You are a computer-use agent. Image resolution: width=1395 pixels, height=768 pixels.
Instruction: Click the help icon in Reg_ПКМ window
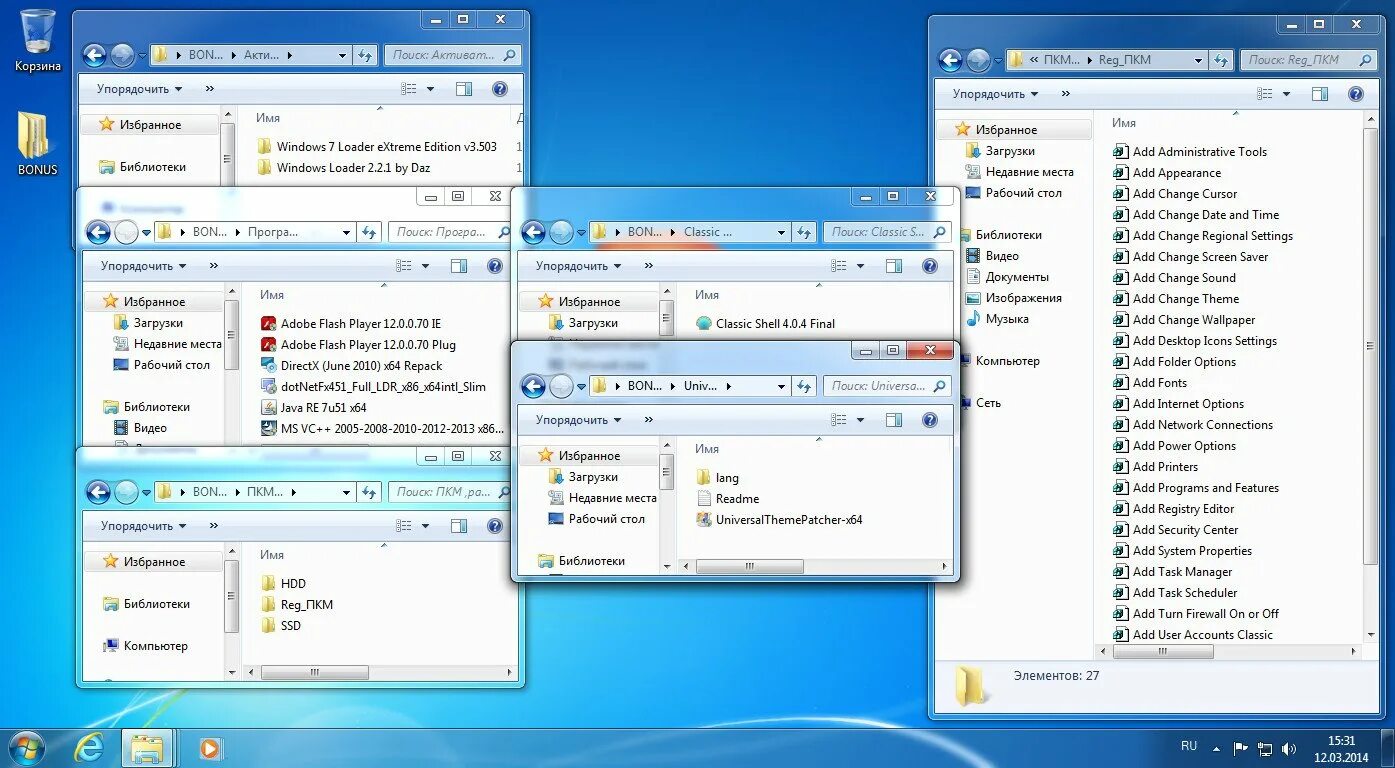[1355, 94]
